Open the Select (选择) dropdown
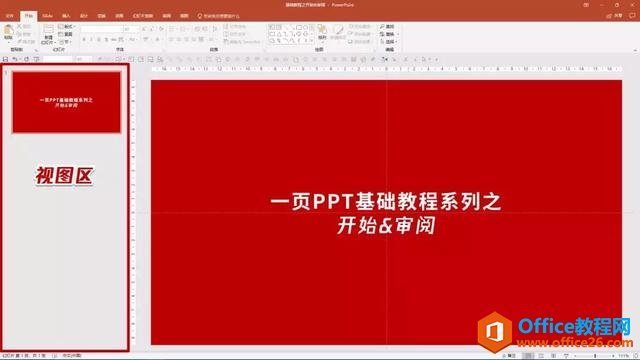The height and width of the screenshot is (360, 640). tap(389, 42)
